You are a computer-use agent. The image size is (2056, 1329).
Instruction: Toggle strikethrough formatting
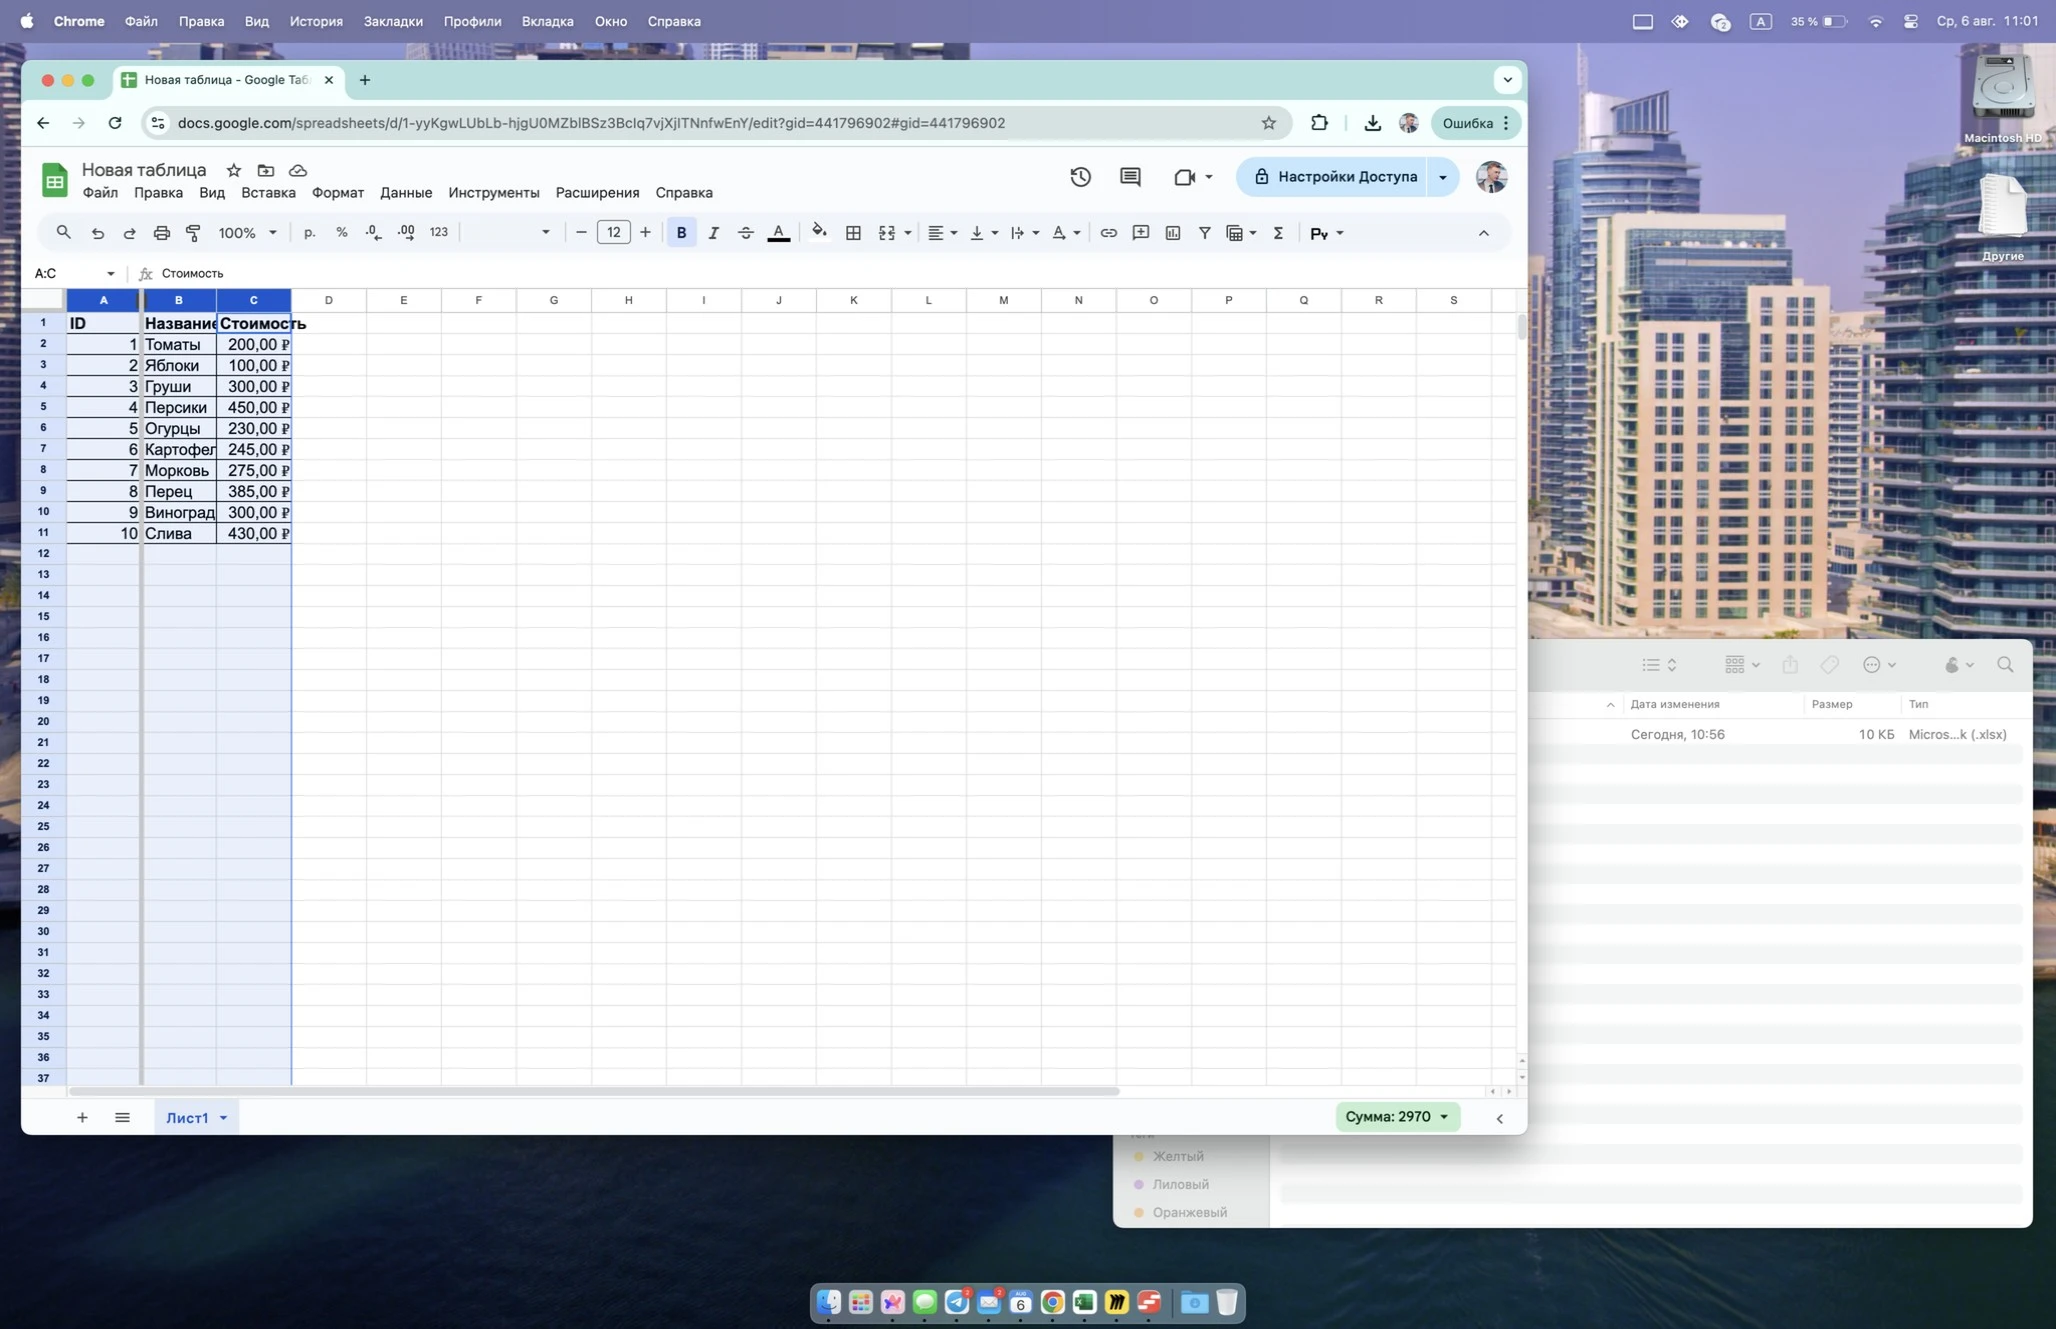746,232
